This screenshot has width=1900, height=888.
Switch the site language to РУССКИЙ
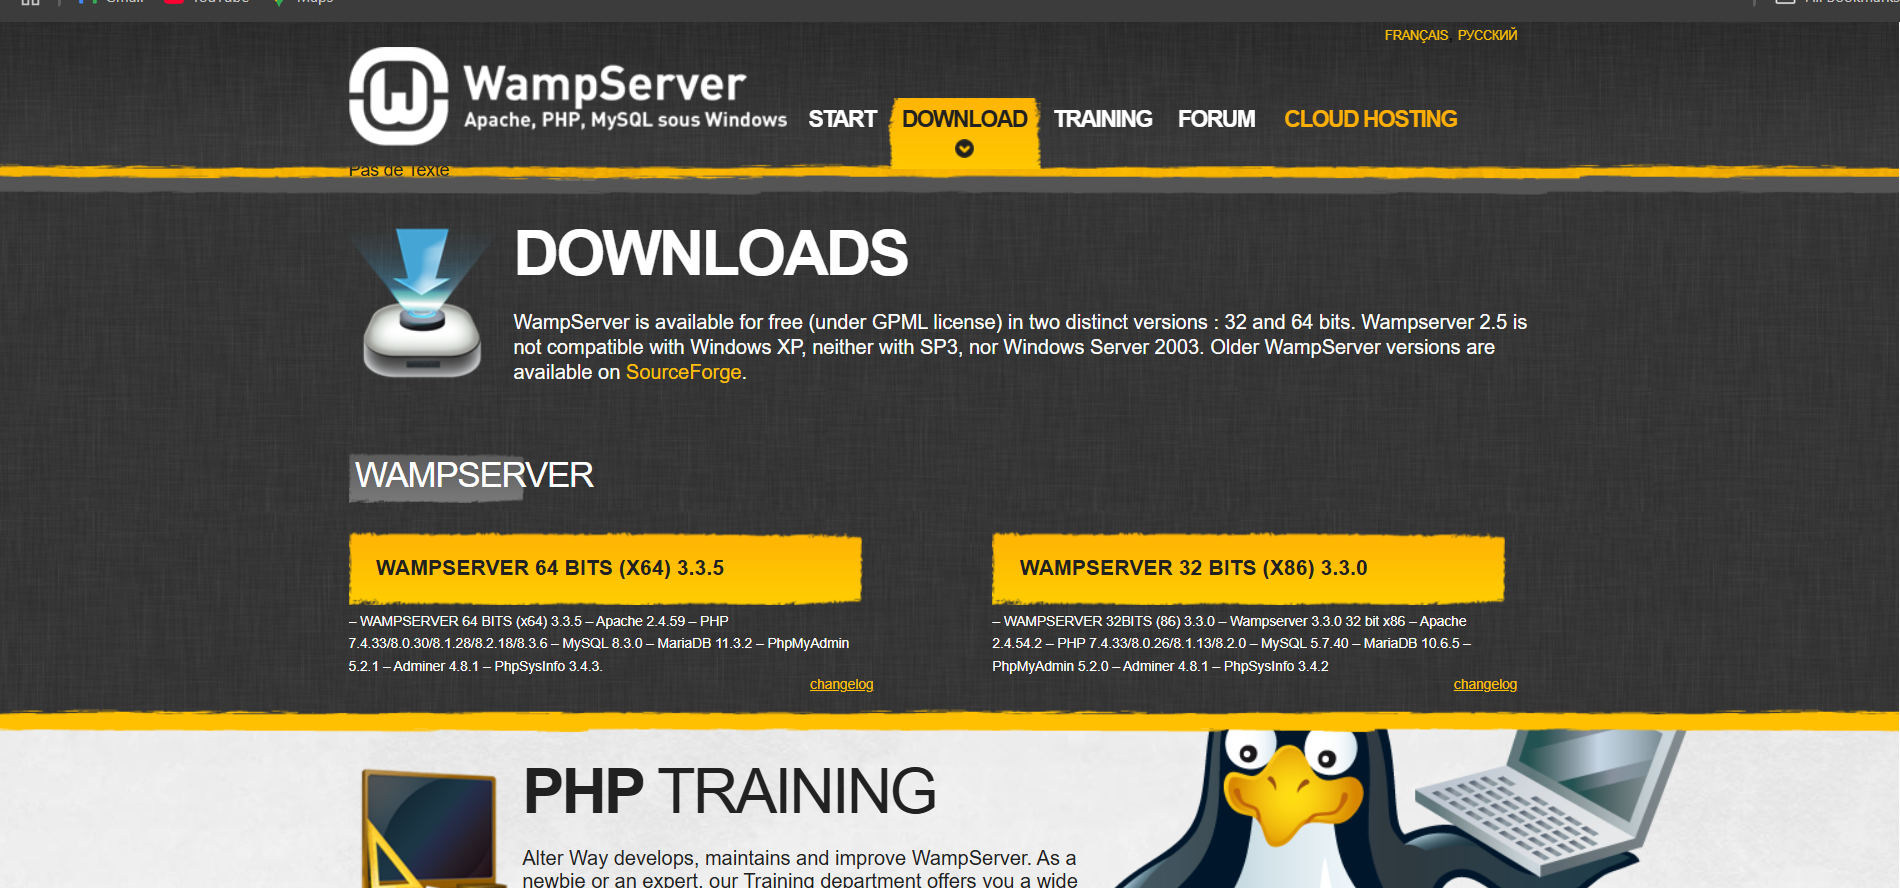coord(1487,35)
